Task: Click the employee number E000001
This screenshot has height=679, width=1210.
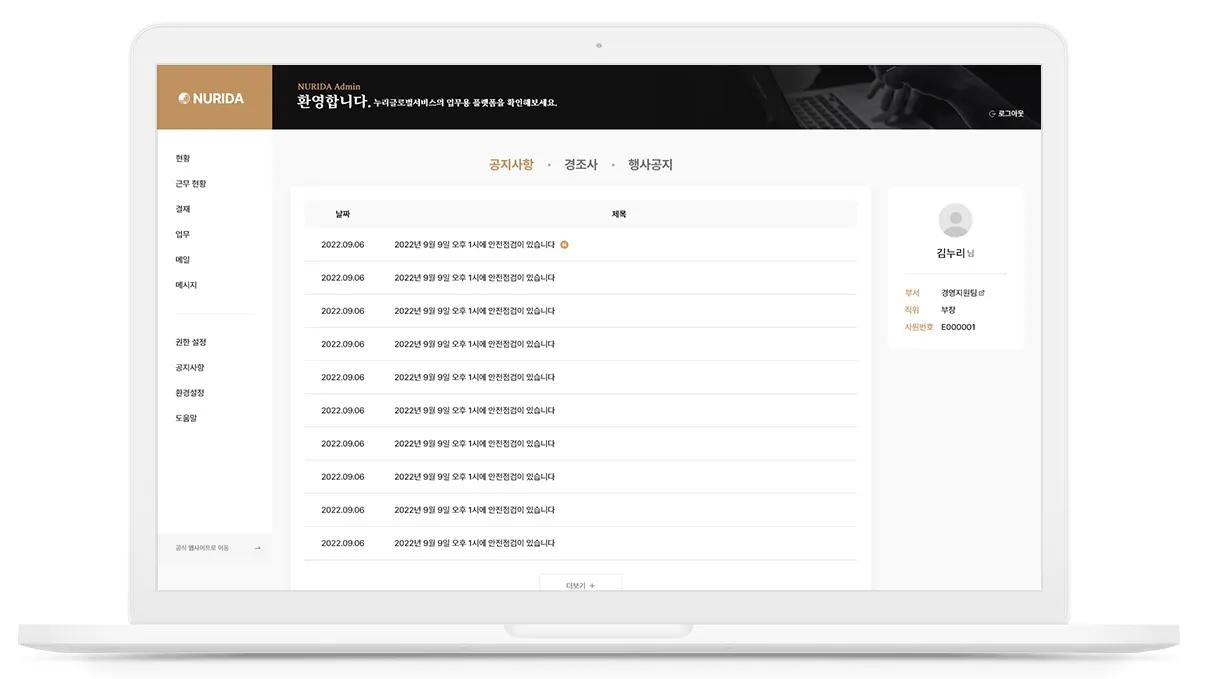Action: (x=958, y=327)
